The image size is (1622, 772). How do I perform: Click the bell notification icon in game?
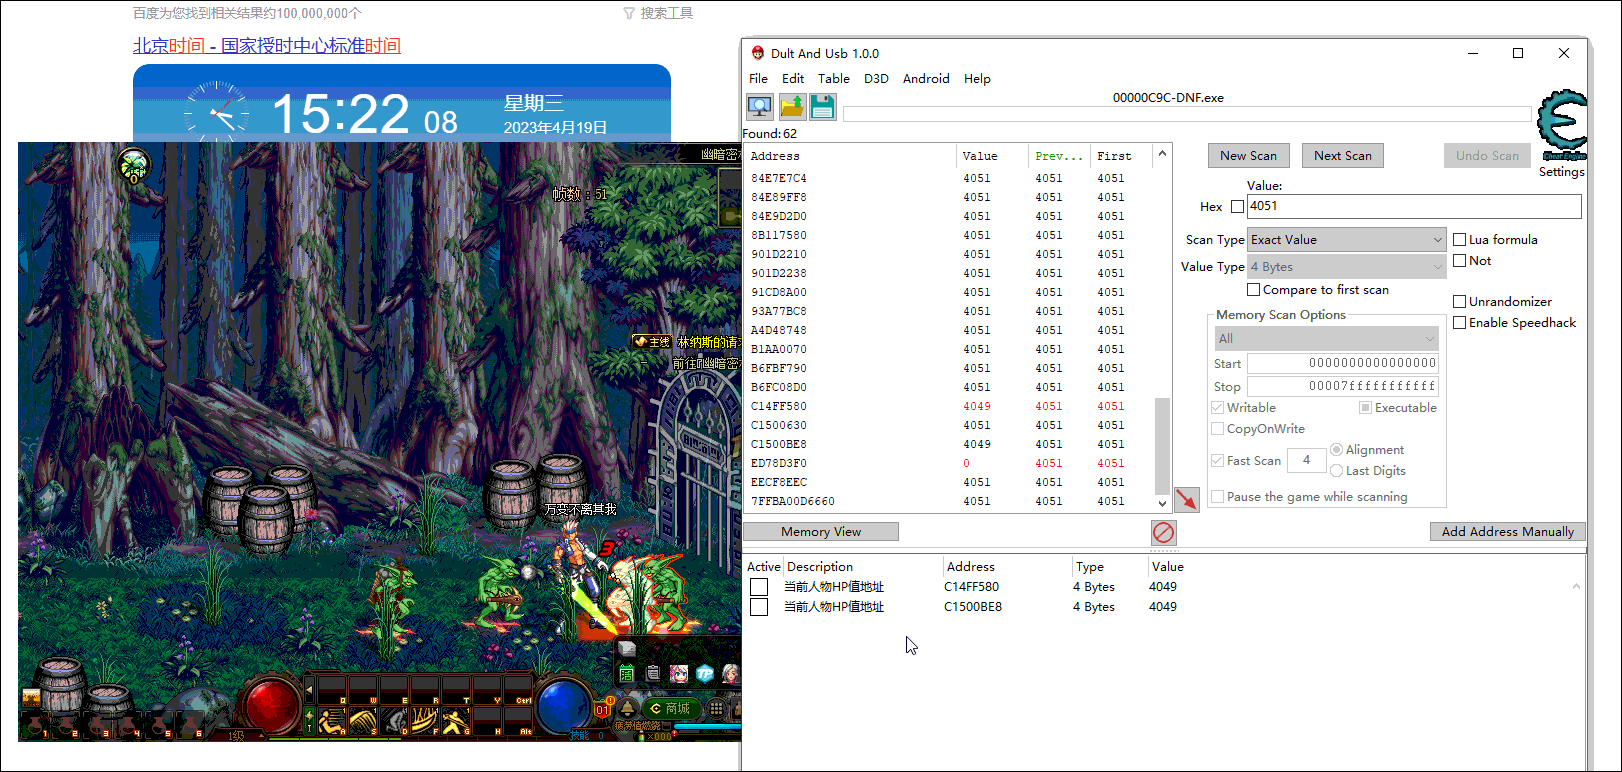[x=628, y=709]
